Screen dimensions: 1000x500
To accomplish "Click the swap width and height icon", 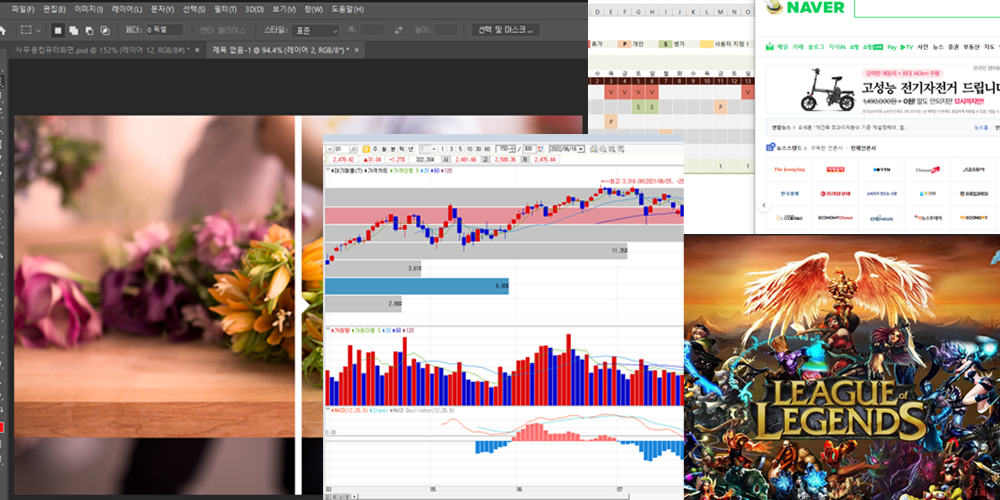I will (x=399, y=30).
